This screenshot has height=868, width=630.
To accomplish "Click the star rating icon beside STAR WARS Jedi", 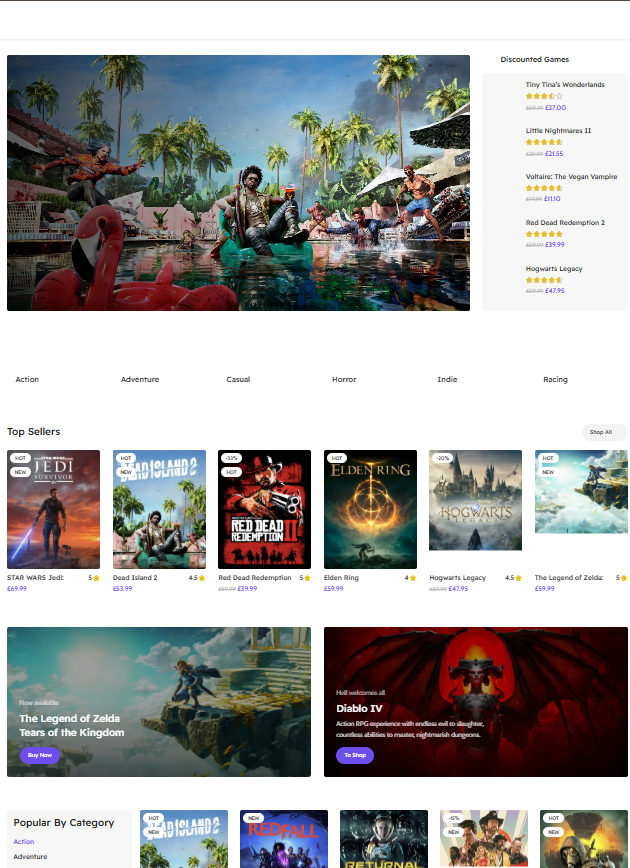I will coord(96,578).
